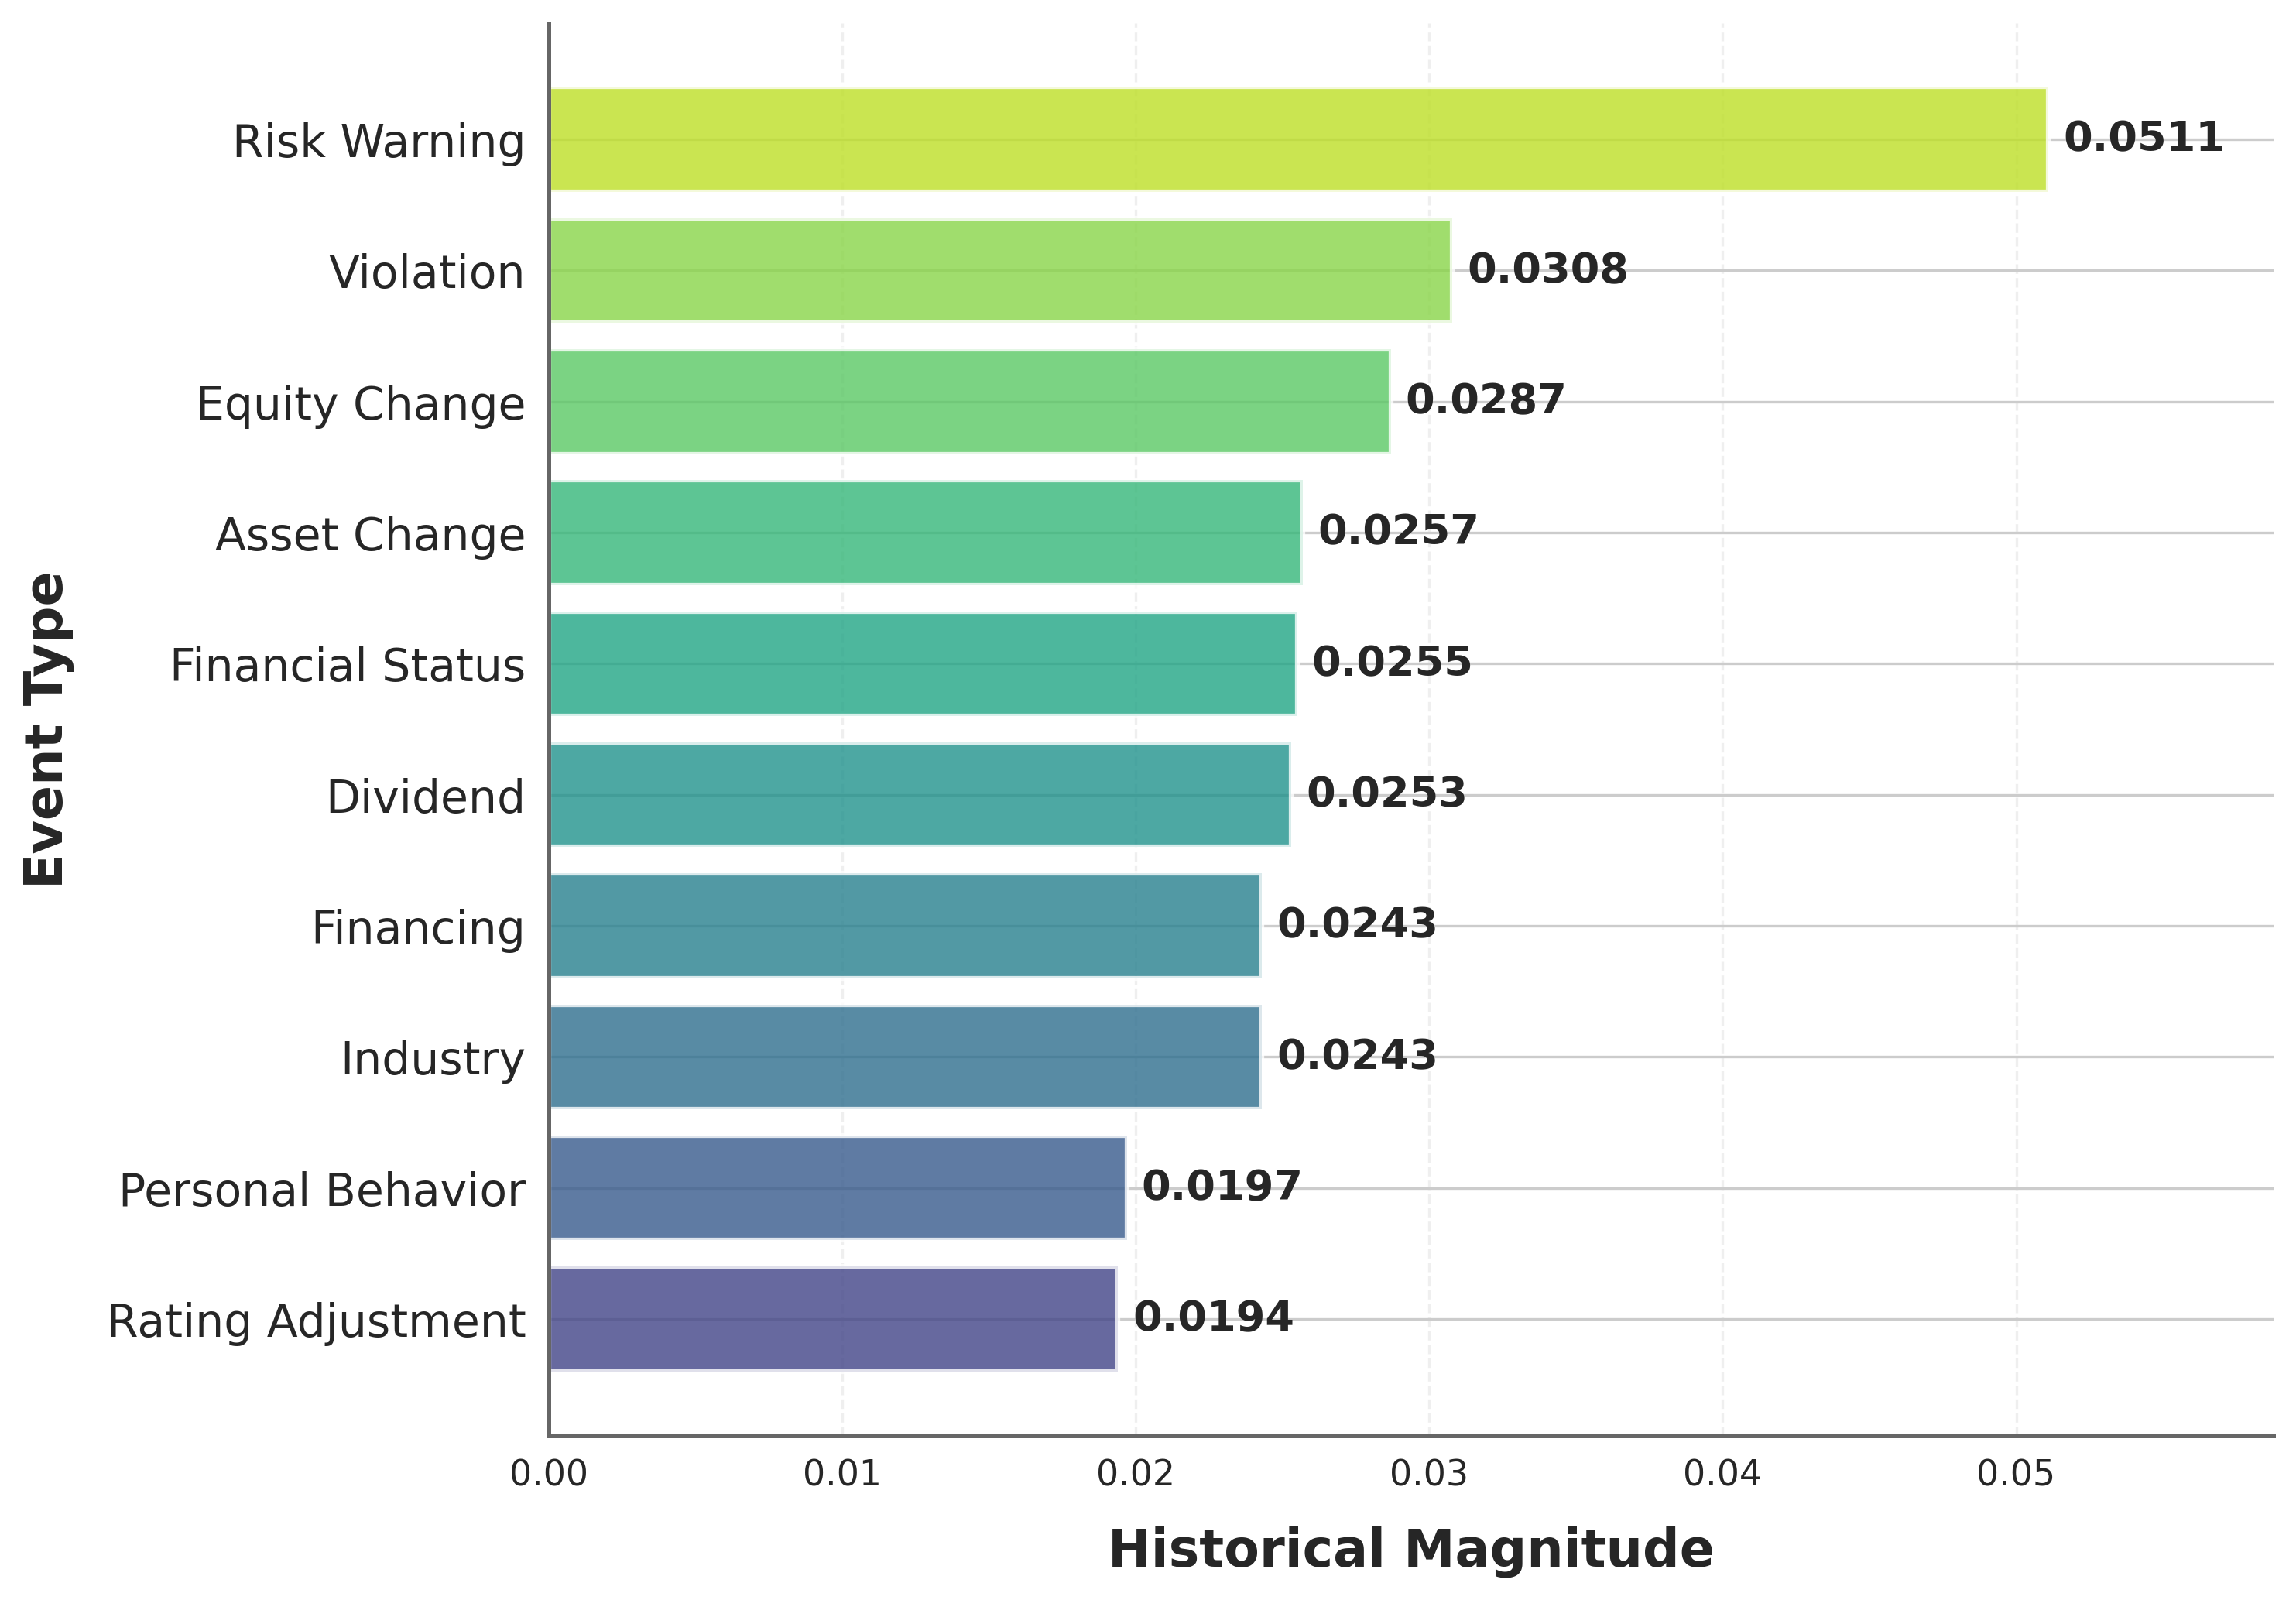The image size is (2296, 1600).
Task: Click the purple Rating Adjustment bar
Action: [x=832, y=1318]
